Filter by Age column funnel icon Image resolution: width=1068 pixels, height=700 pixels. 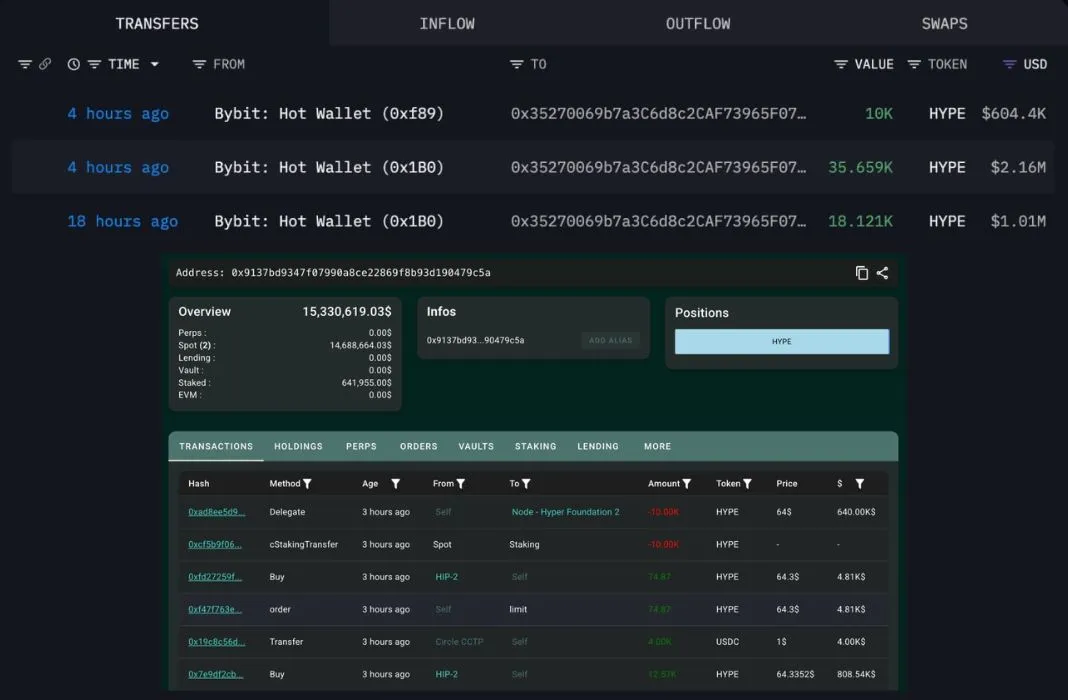[x=395, y=483]
